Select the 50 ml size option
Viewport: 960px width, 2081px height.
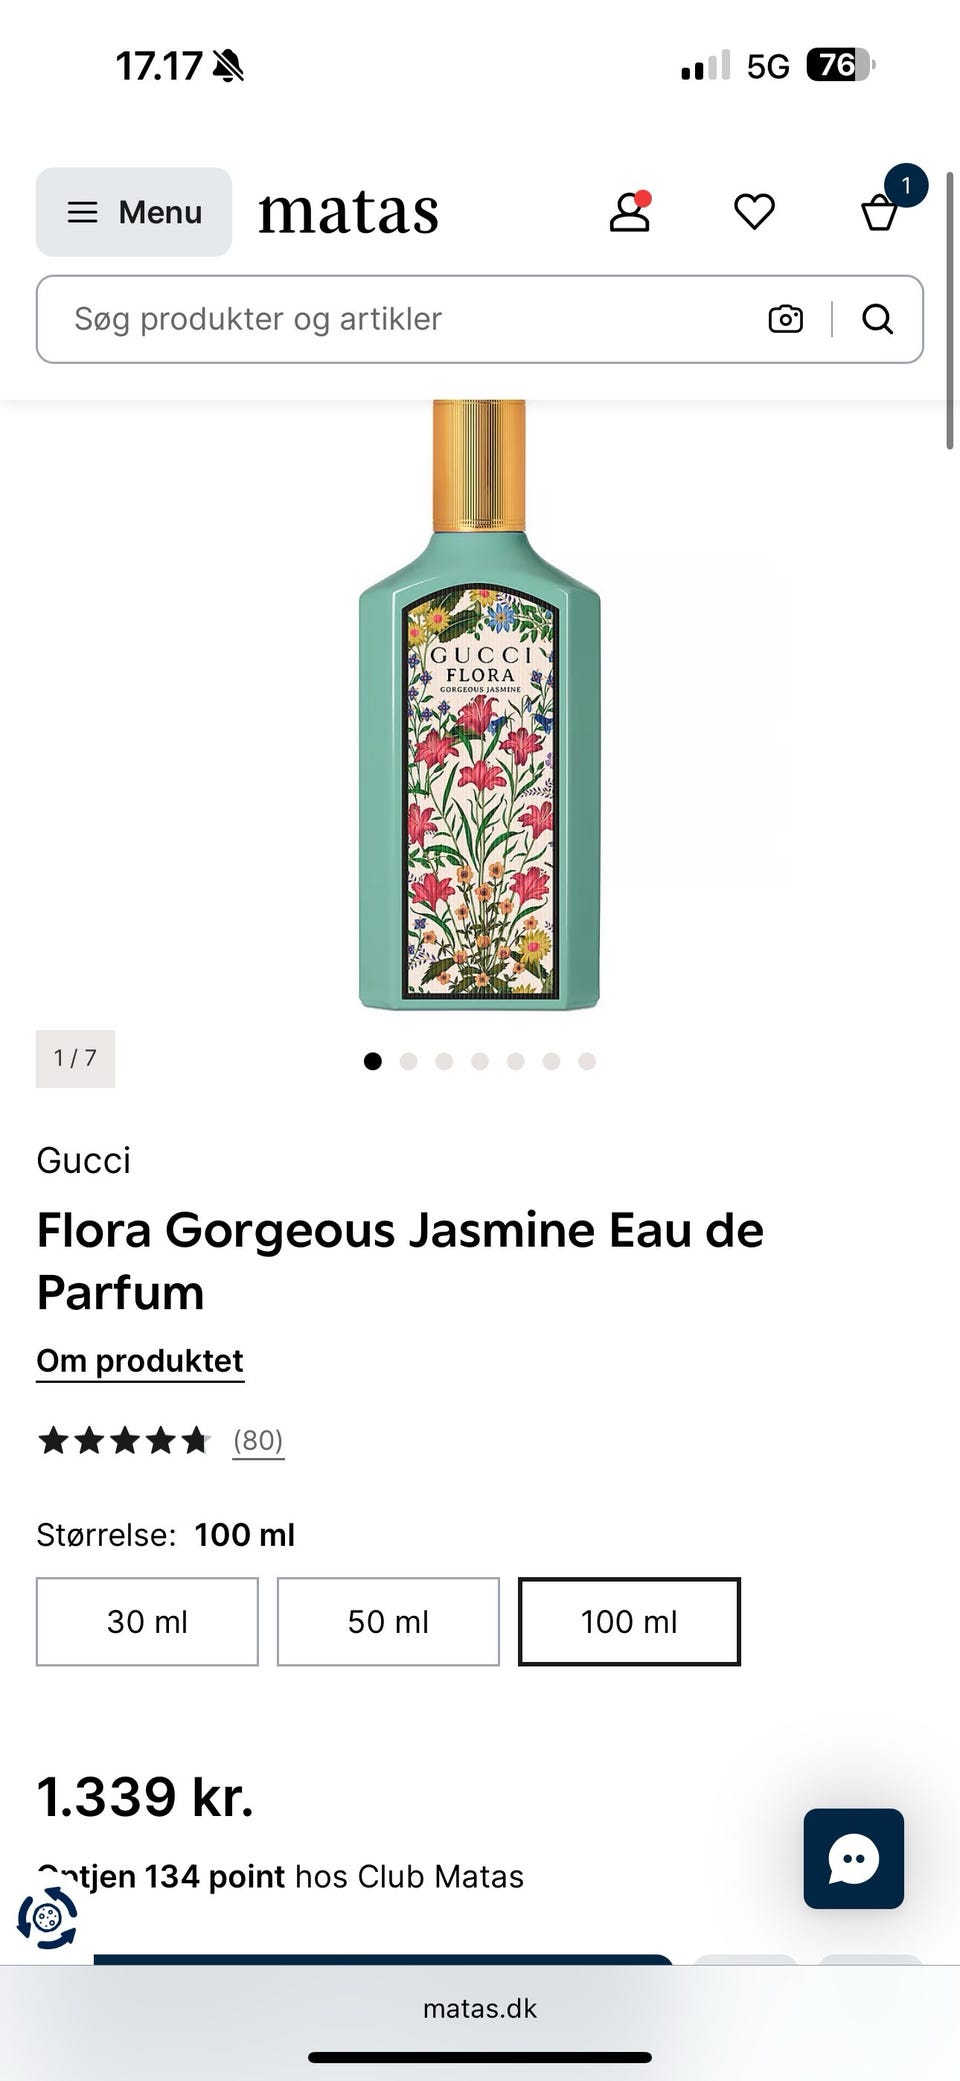tap(388, 1621)
